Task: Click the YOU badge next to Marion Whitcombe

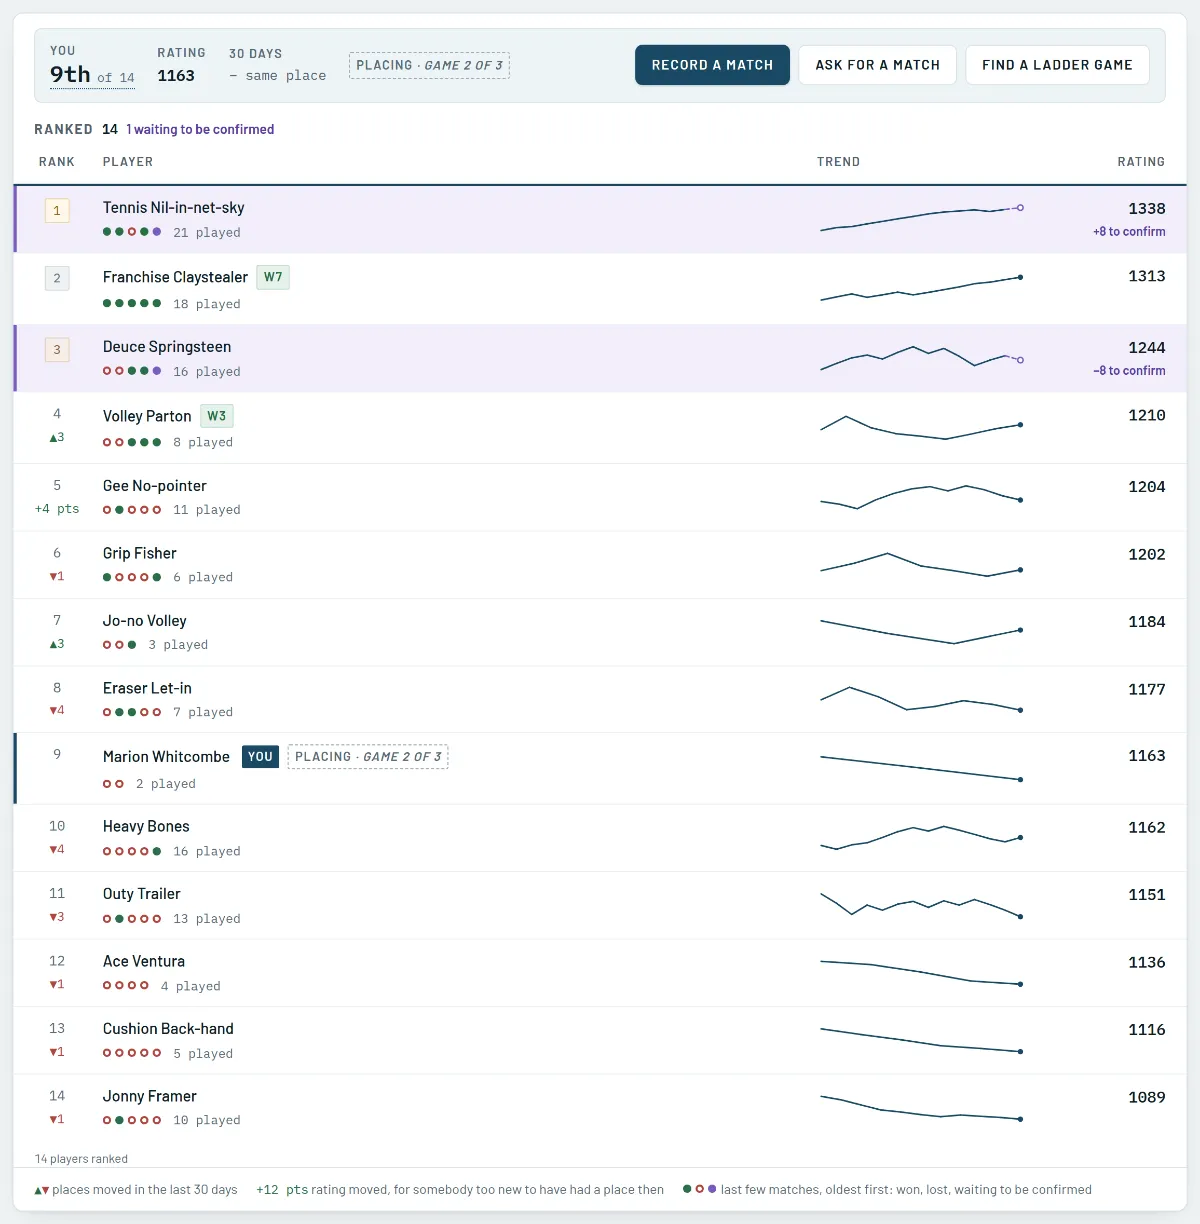Action: coord(260,757)
